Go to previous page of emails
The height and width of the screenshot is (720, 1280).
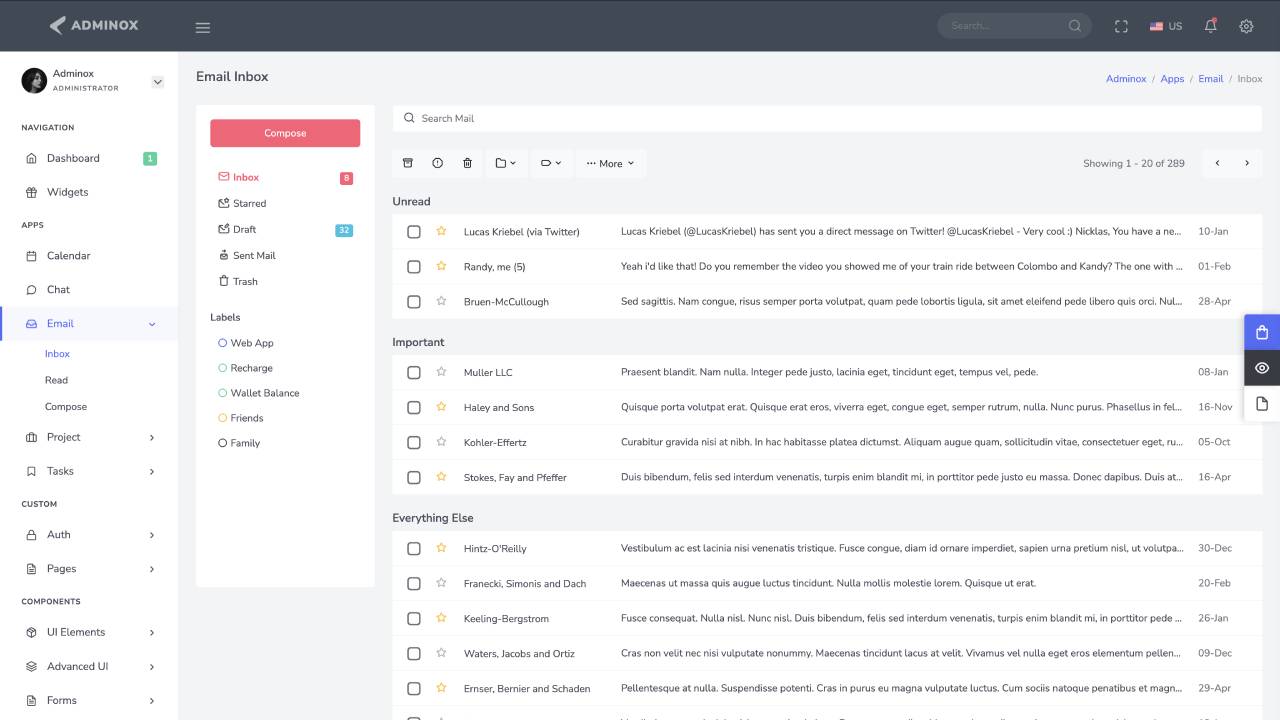click(x=1217, y=163)
